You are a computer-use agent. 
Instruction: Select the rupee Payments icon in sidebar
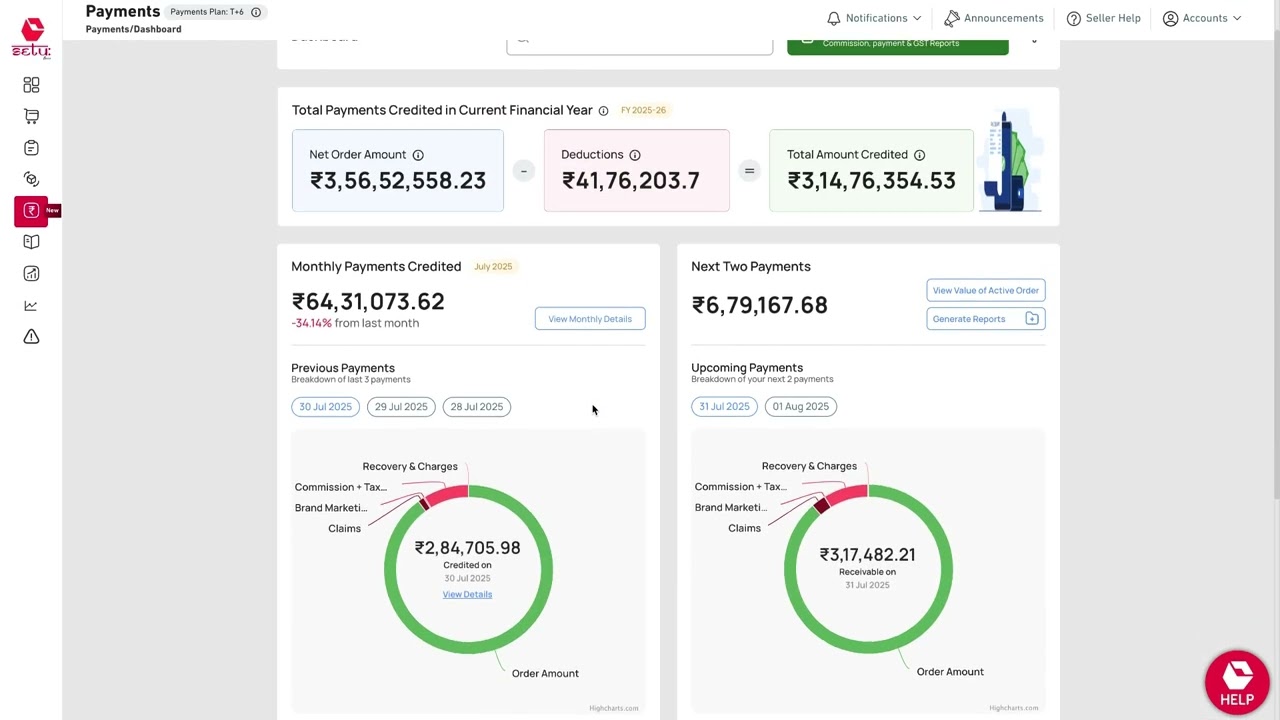(31, 210)
